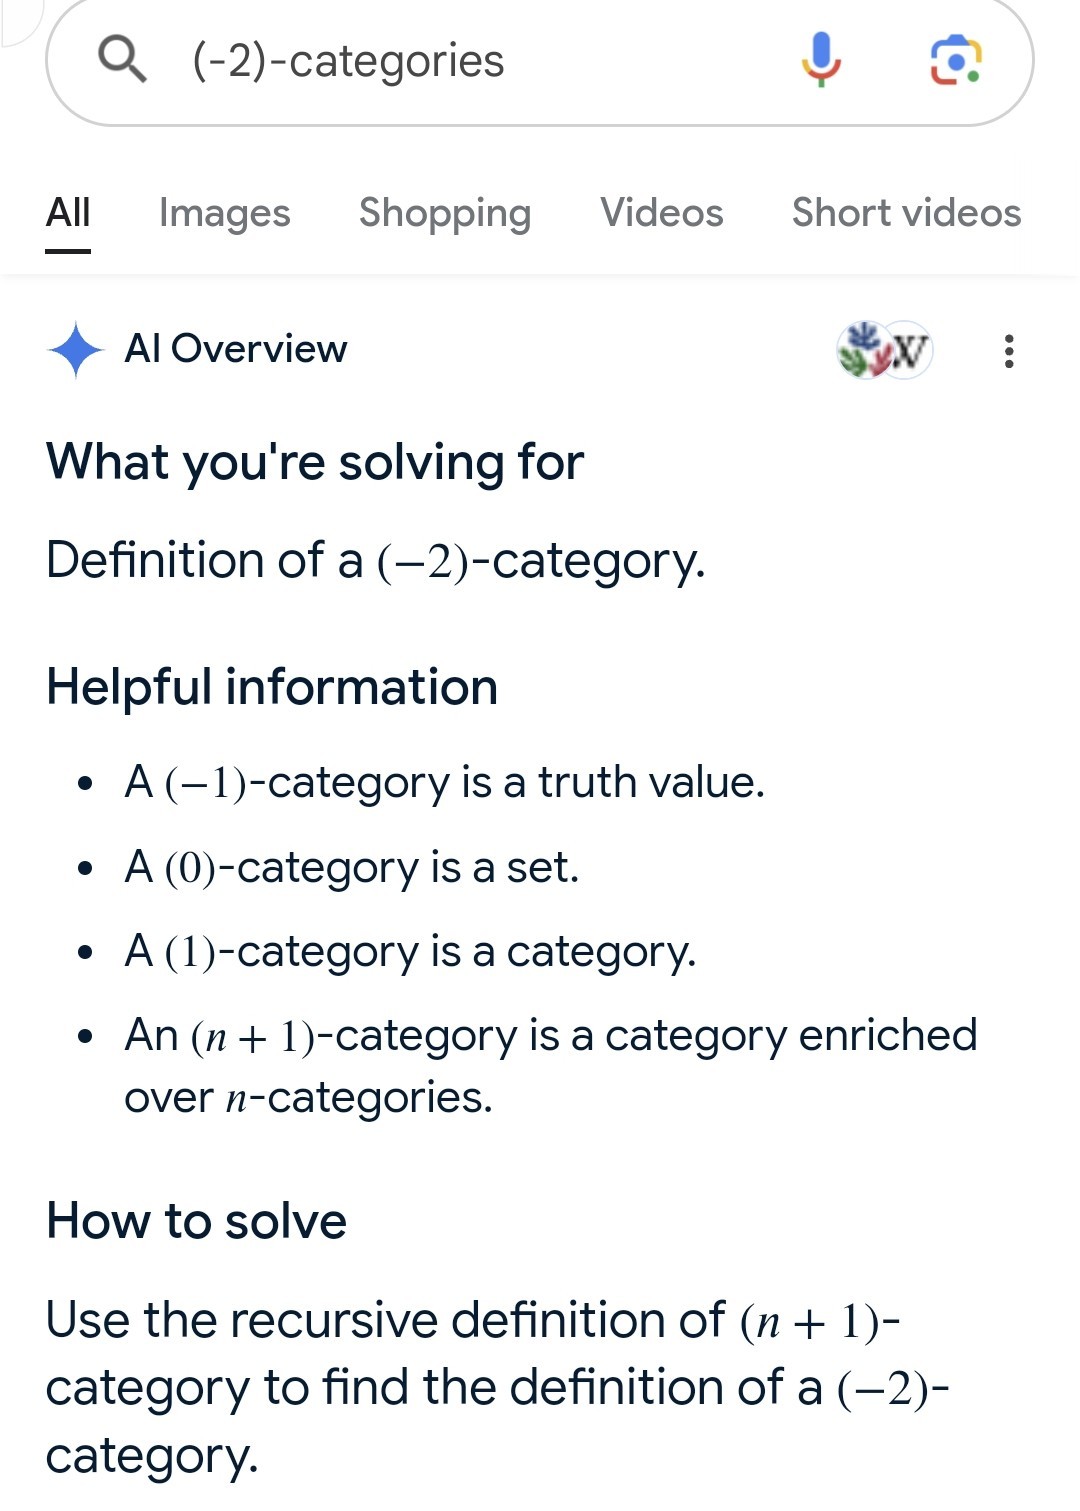Image resolution: width=1080 pixels, height=1511 pixels.
Task: Open the nLab source icon
Action: (863, 349)
